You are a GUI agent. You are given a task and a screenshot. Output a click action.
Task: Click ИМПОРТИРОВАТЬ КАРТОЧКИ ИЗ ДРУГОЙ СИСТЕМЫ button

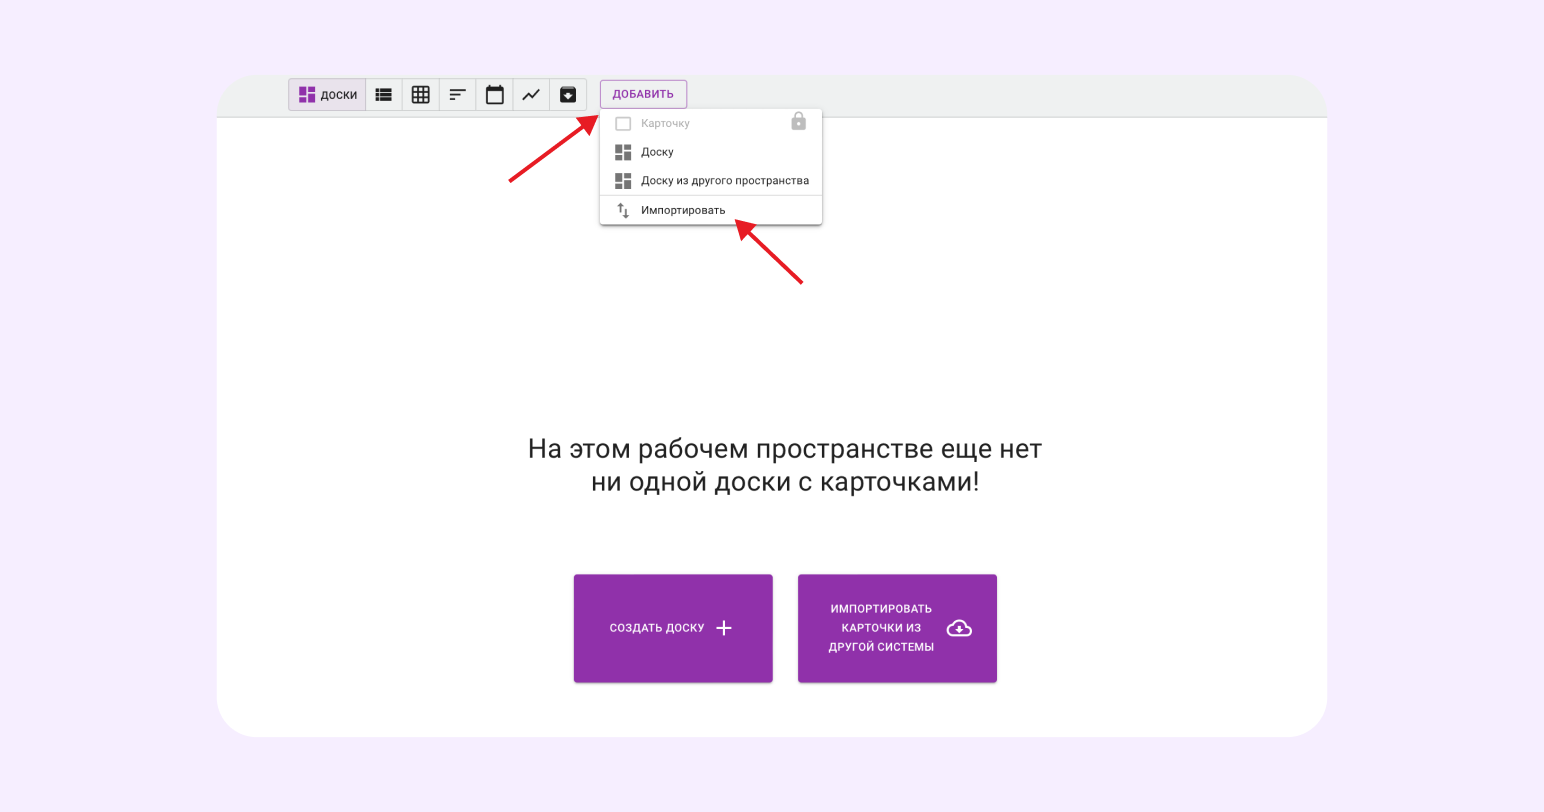[897, 628]
